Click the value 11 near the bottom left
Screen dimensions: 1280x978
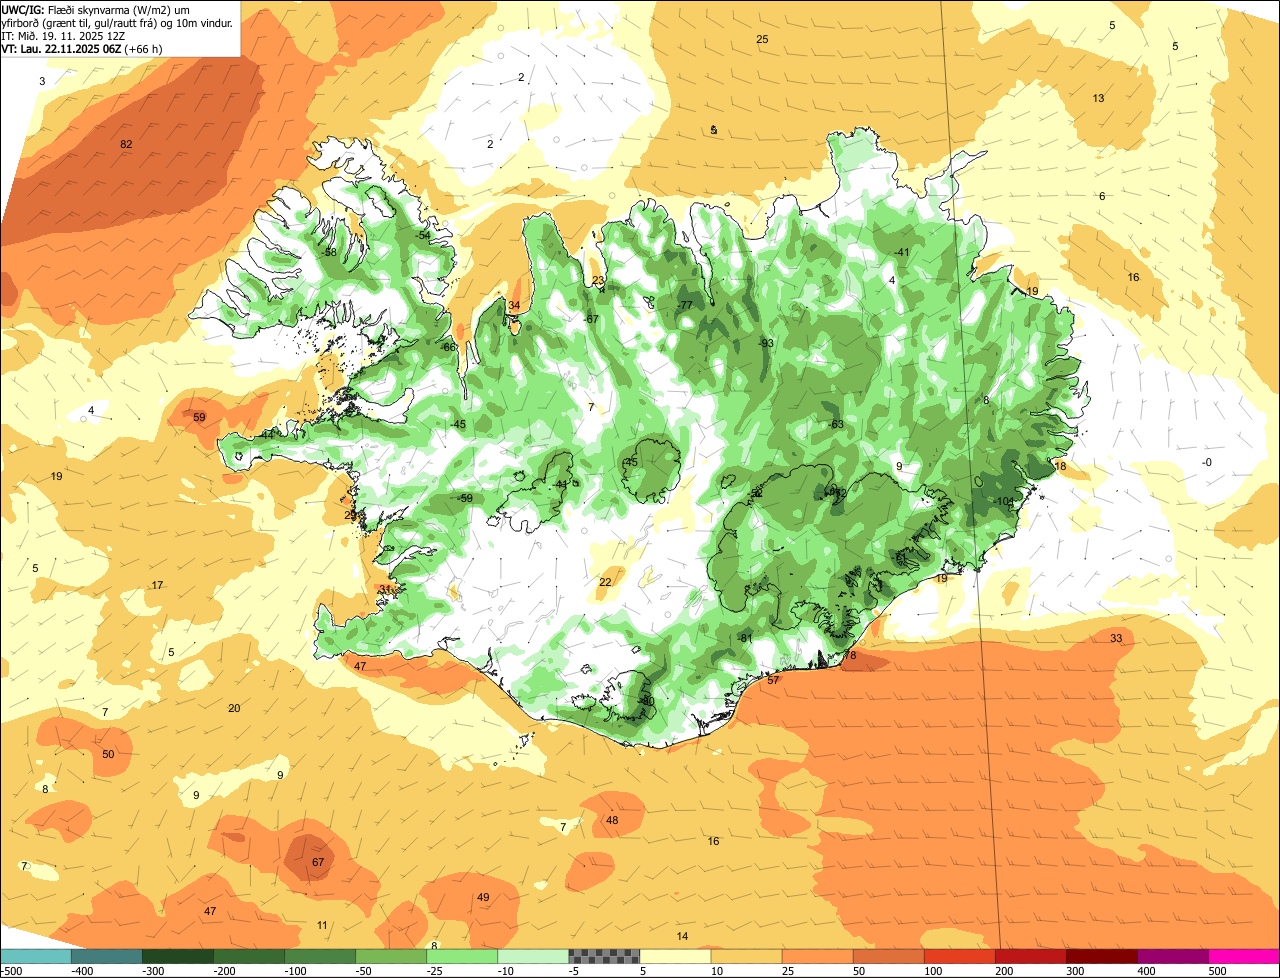[x=322, y=925]
